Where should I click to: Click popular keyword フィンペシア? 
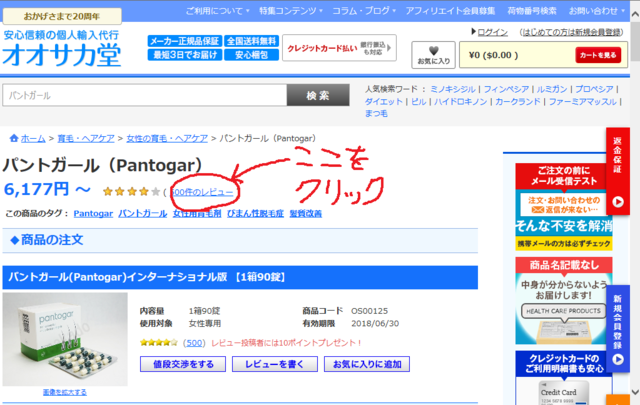(506, 89)
